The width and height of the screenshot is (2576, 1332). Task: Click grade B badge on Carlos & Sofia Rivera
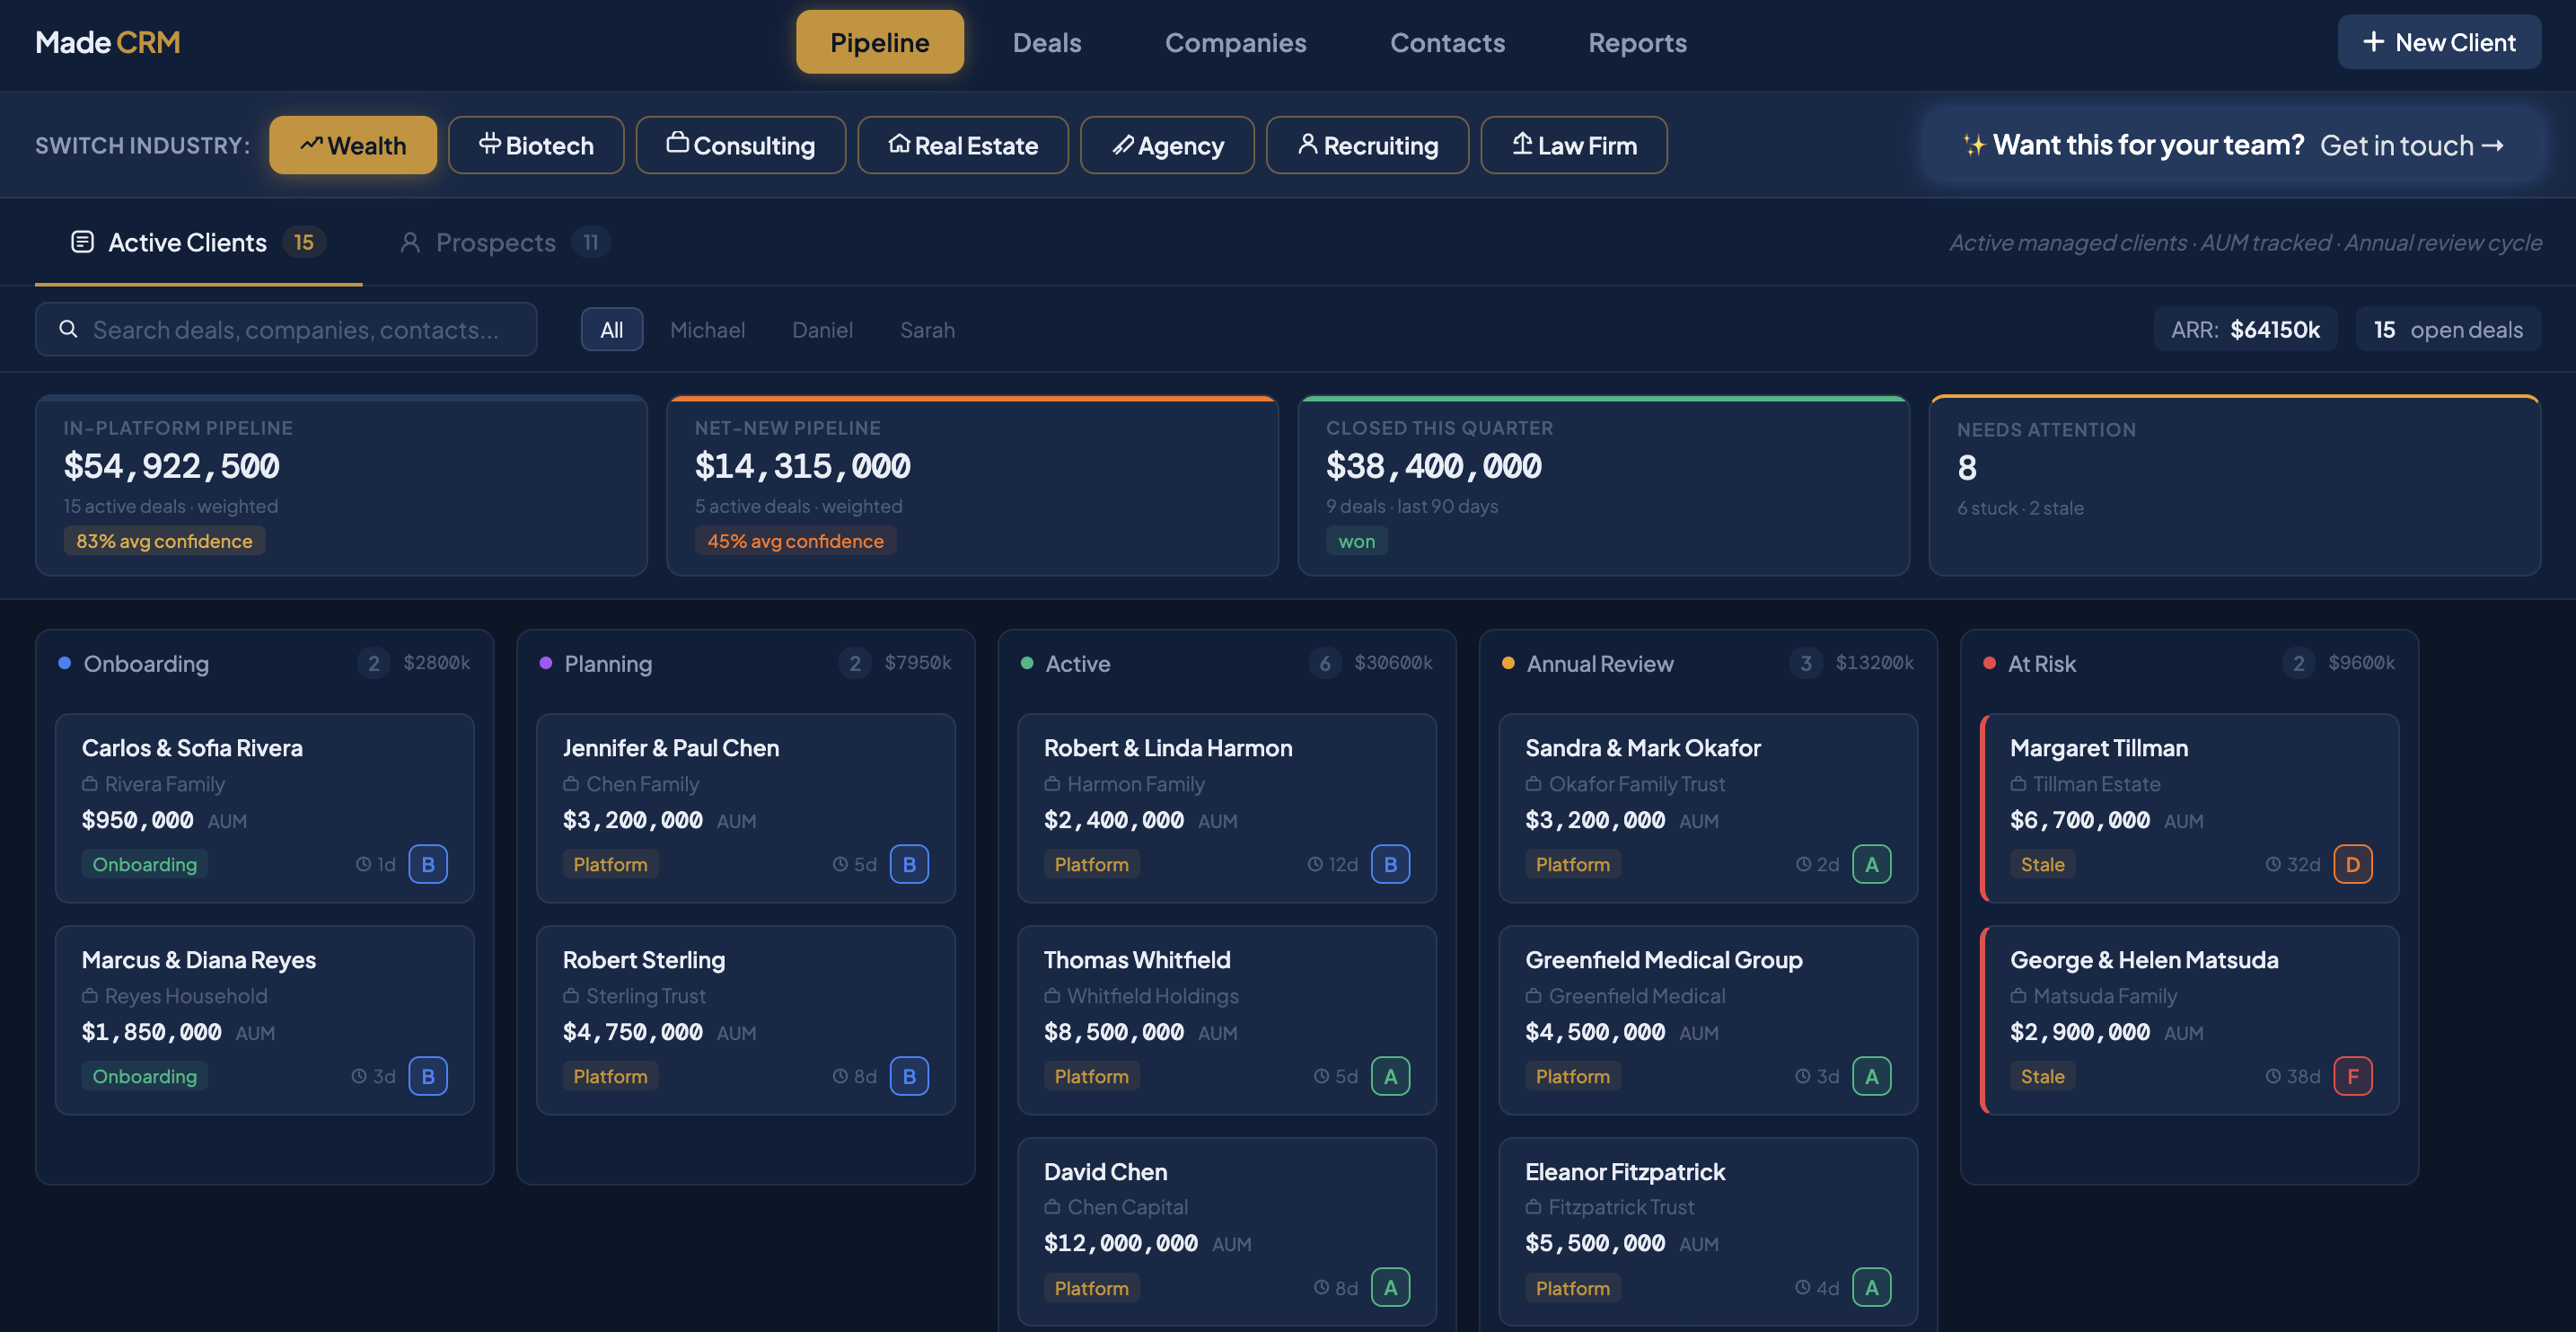pos(428,864)
